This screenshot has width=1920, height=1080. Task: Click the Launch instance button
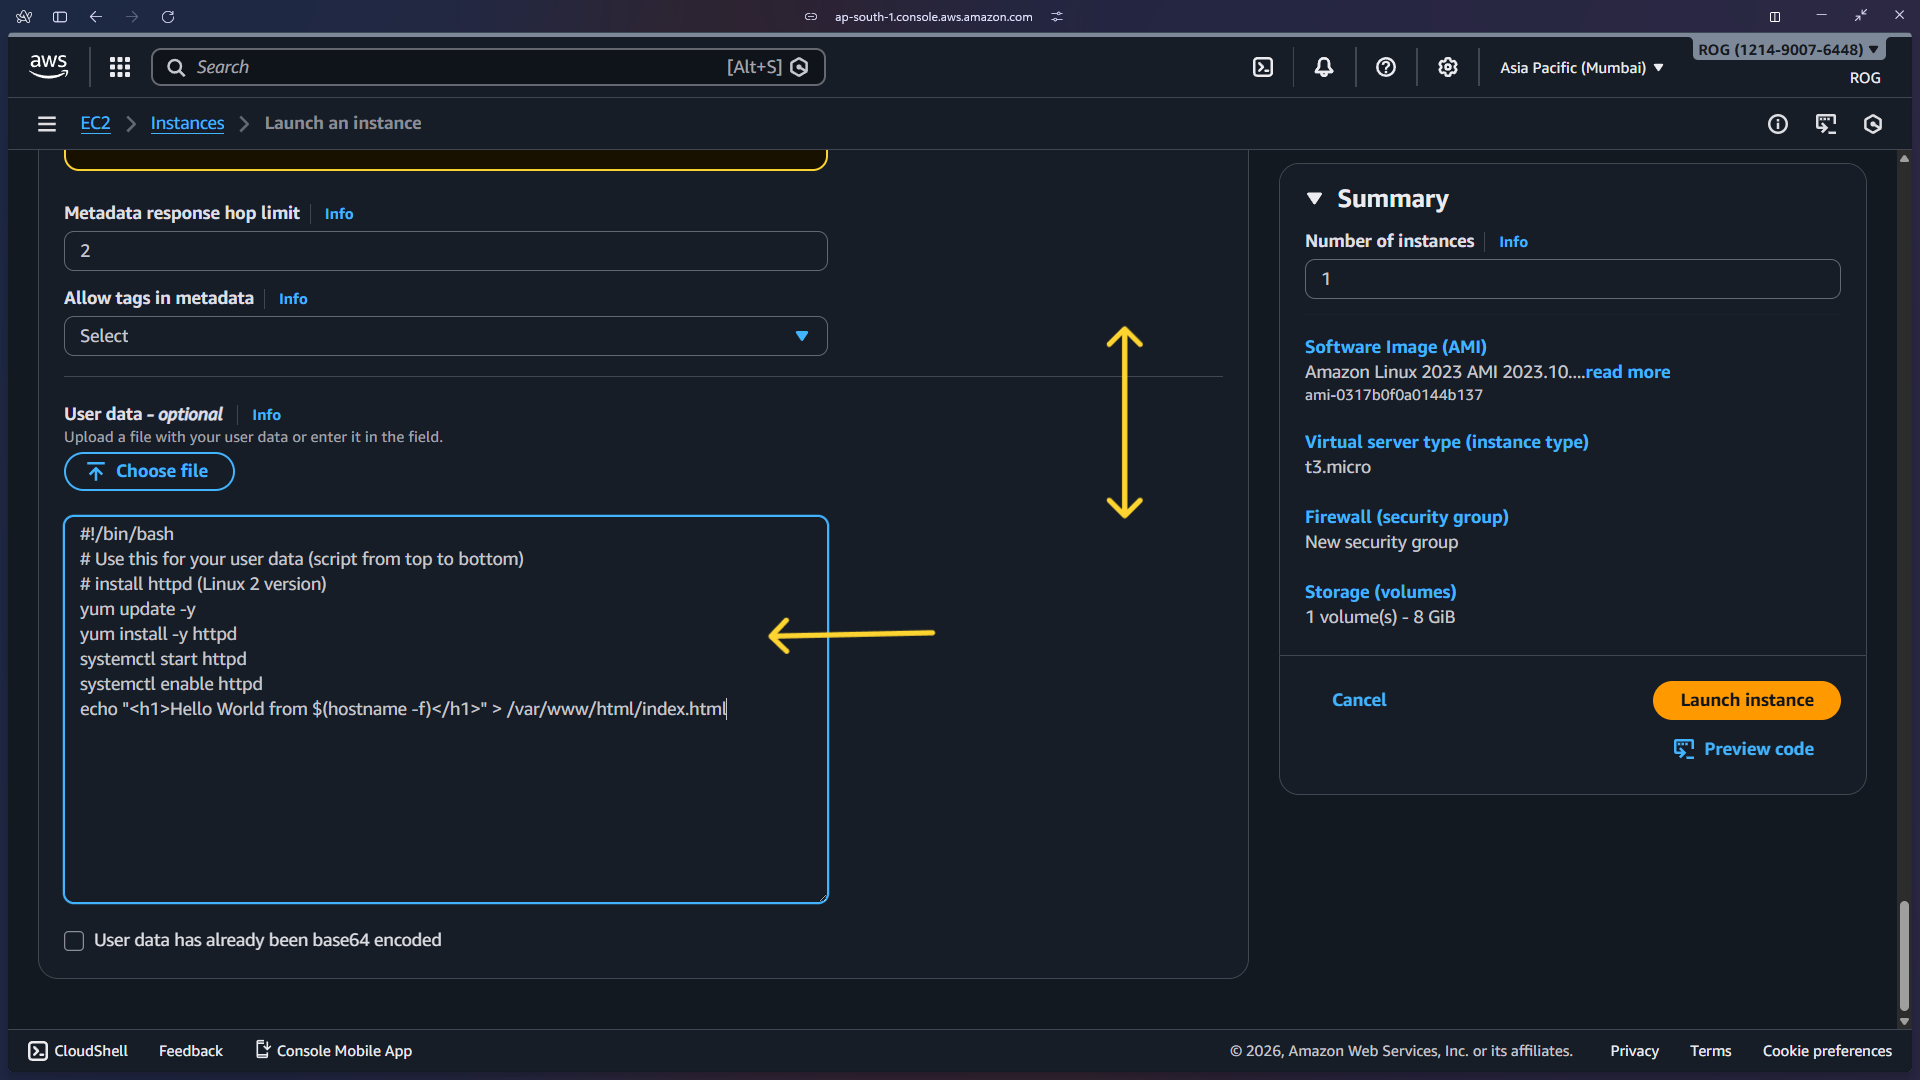coord(1746,700)
